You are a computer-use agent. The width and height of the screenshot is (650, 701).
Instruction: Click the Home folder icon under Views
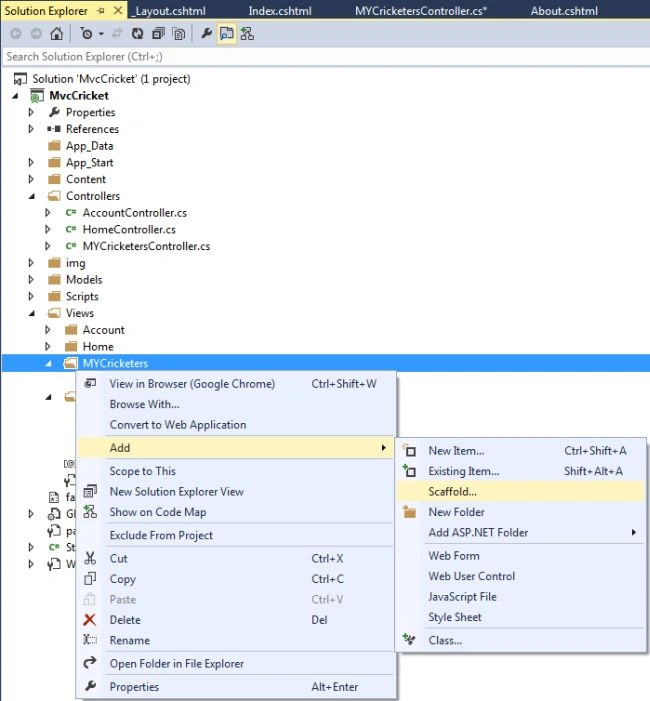coord(71,346)
